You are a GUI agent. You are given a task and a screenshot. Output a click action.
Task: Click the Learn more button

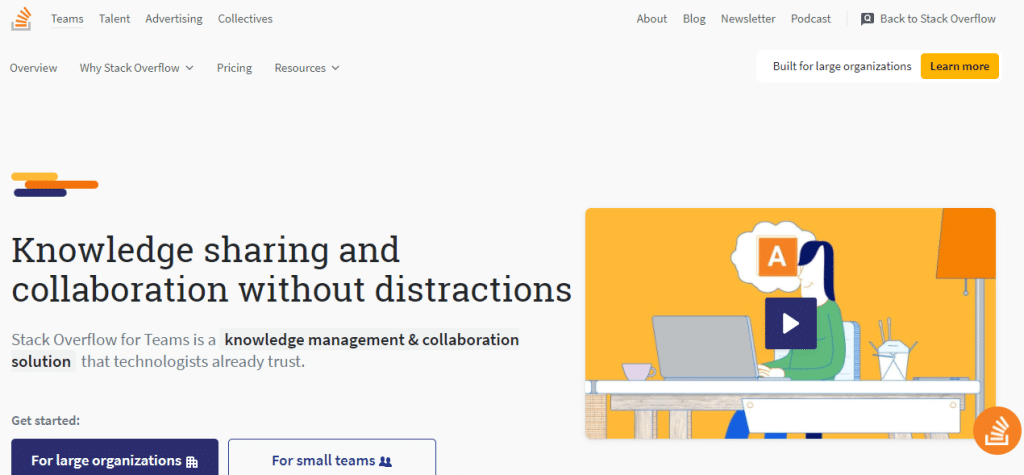tap(959, 66)
